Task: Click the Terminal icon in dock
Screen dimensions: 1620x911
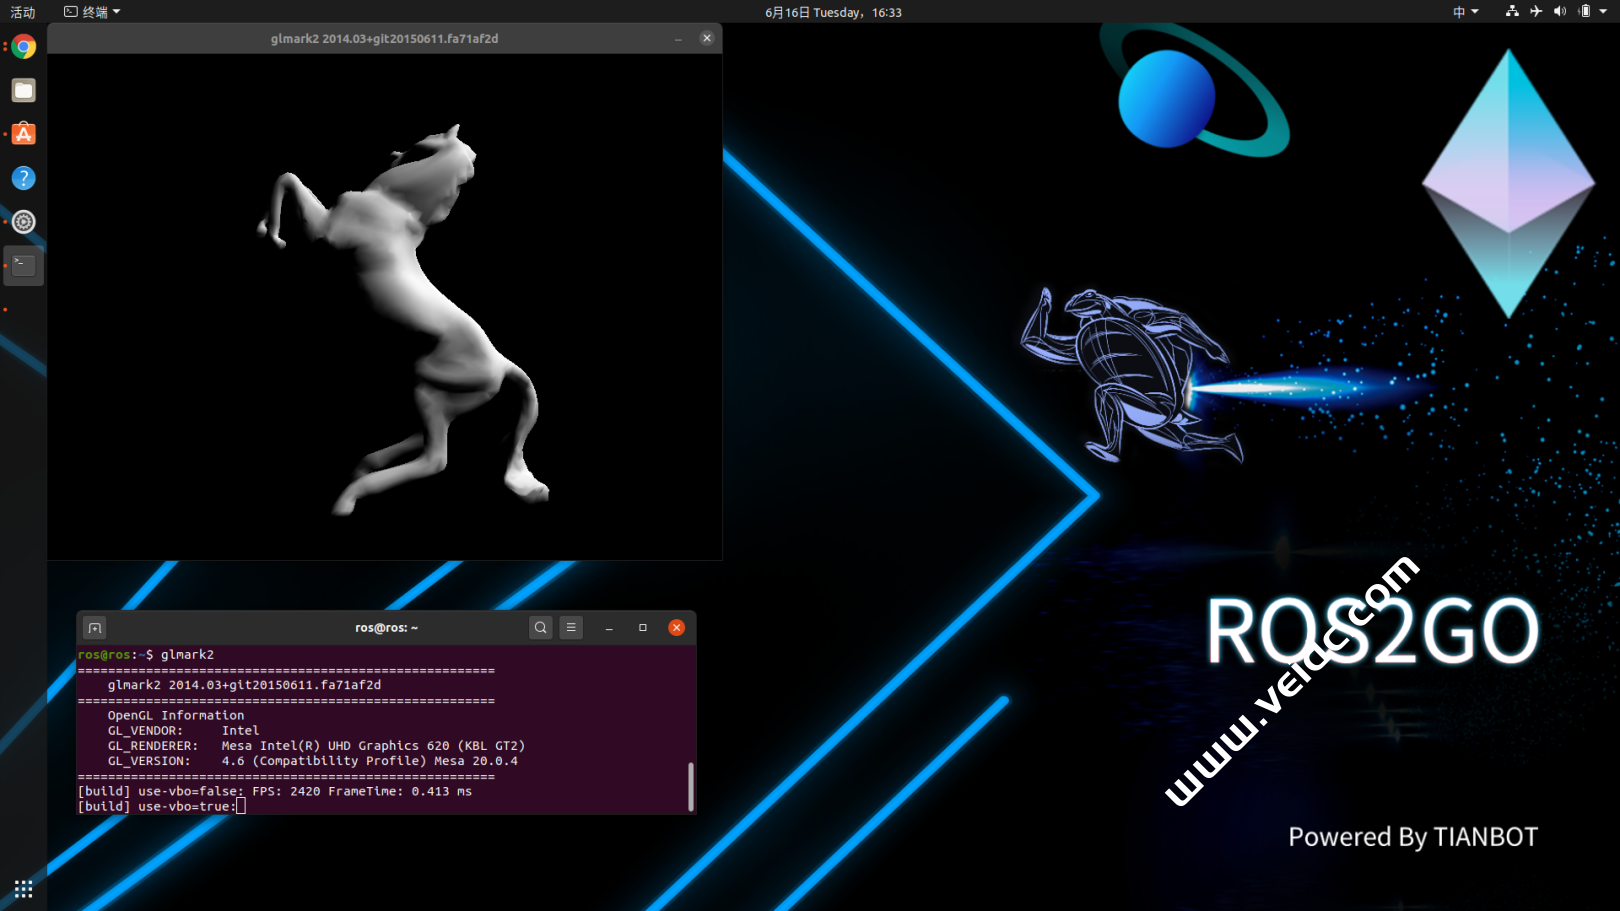Action: 23,265
